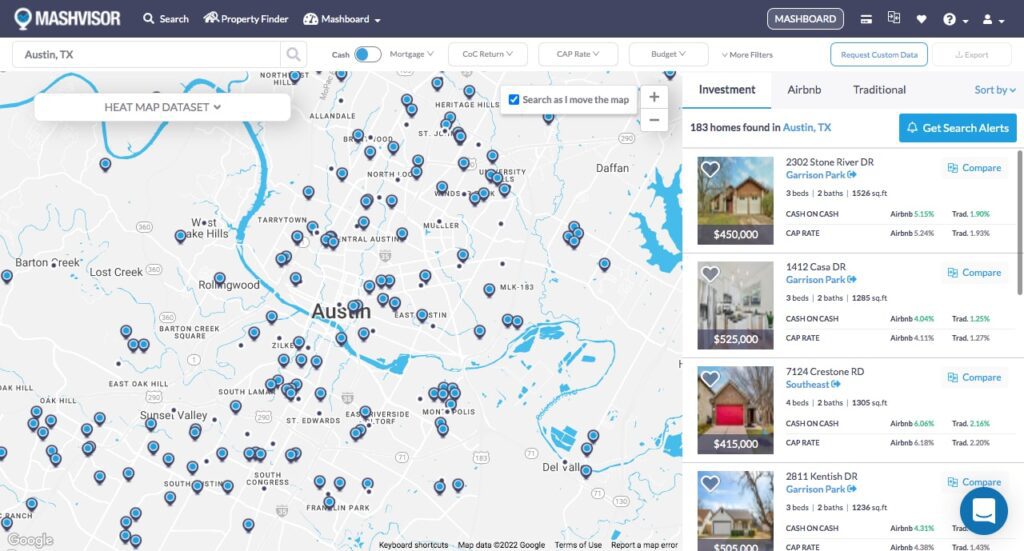Open the help question mark menu
The height and width of the screenshot is (551, 1024).
click(x=954, y=20)
